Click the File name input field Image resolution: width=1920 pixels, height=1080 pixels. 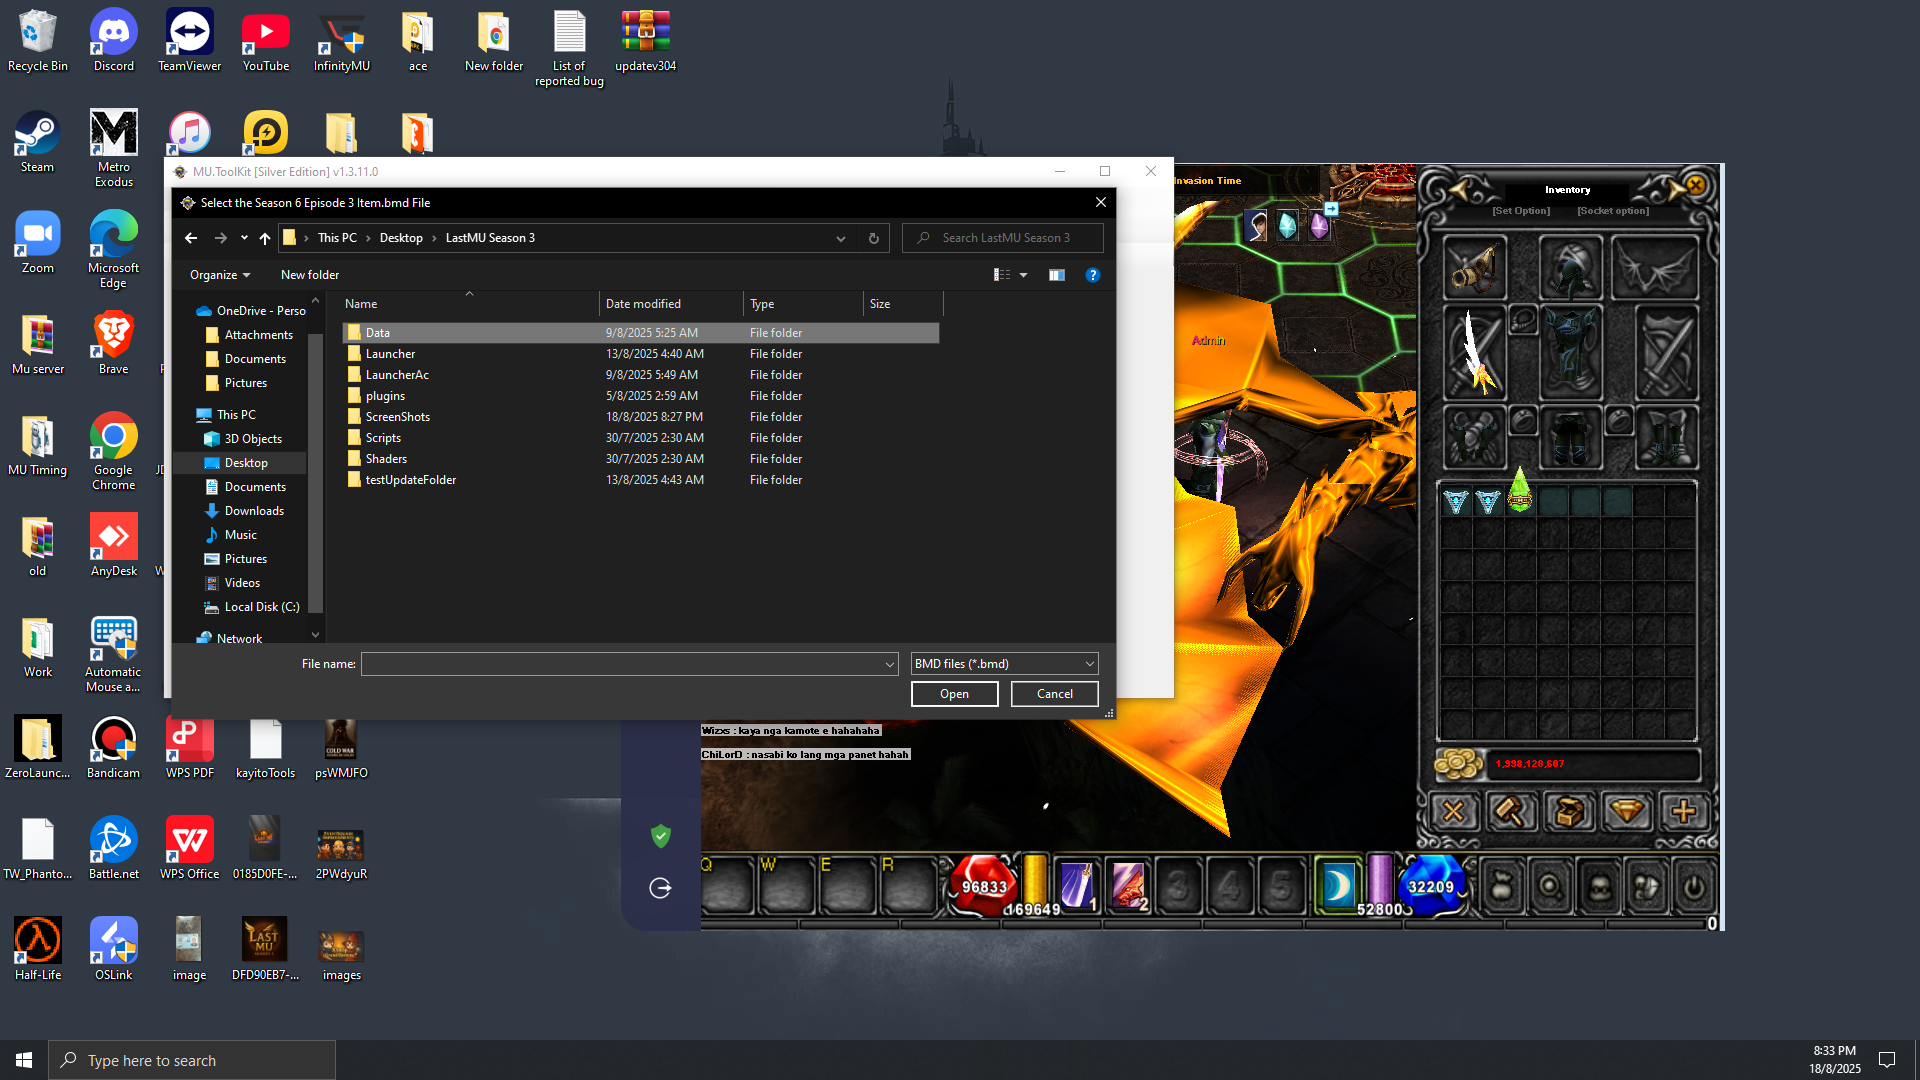[622, 664]
